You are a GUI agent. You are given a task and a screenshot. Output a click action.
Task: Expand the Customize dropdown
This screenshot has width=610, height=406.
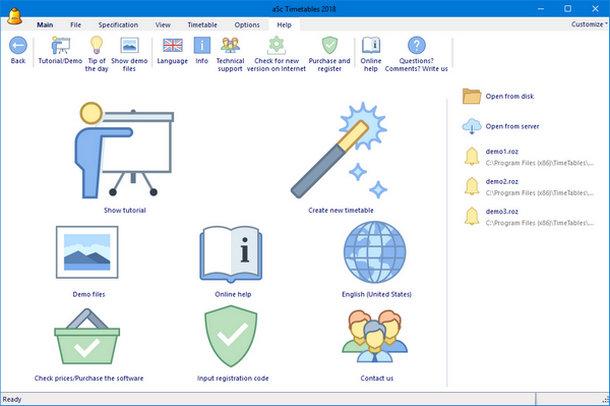click(x=589, y=24)
